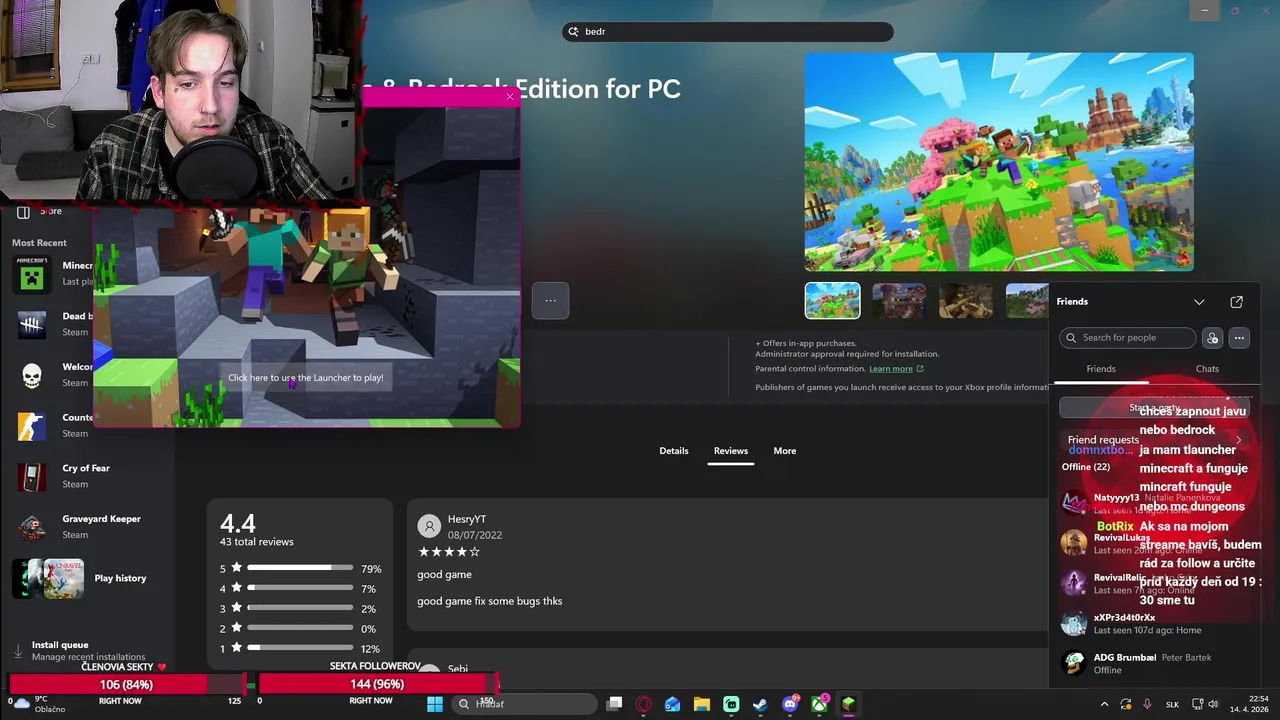Open Dead by Daylight sidebar entry

(x=52, y=324)
